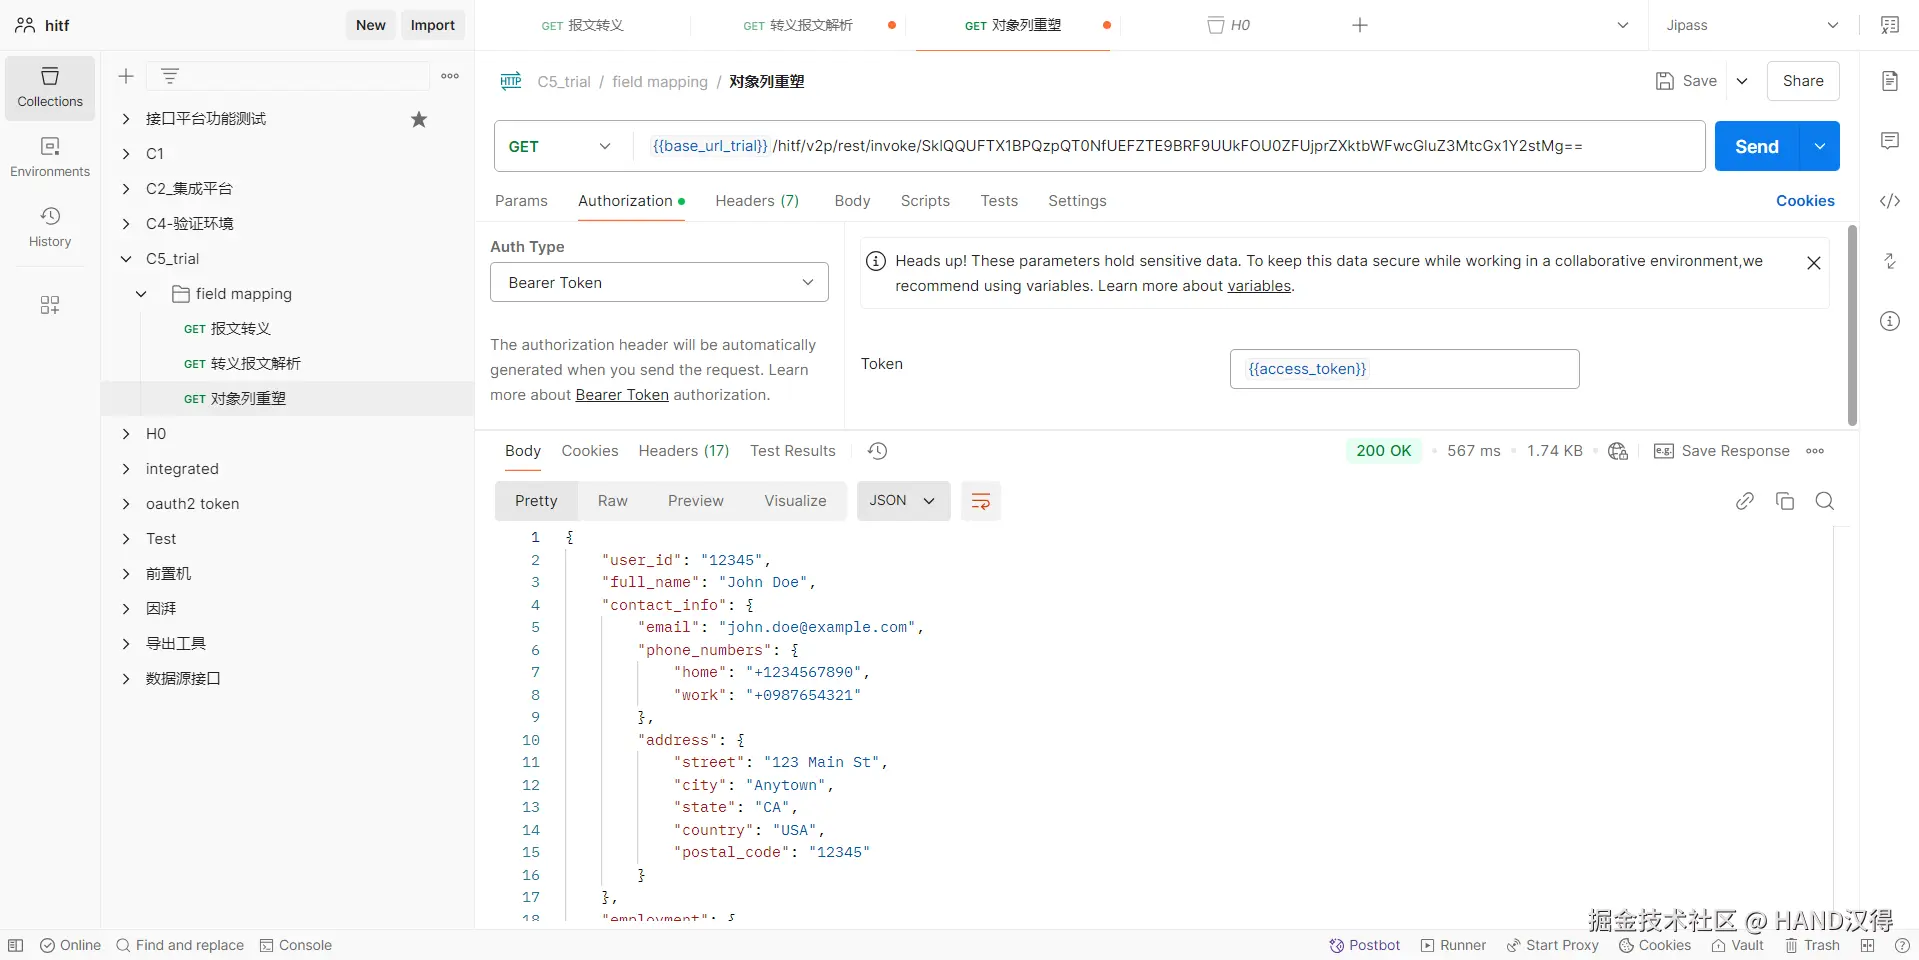
Task: Open the GET HTTP method dropdown
Action: point(560,146)
